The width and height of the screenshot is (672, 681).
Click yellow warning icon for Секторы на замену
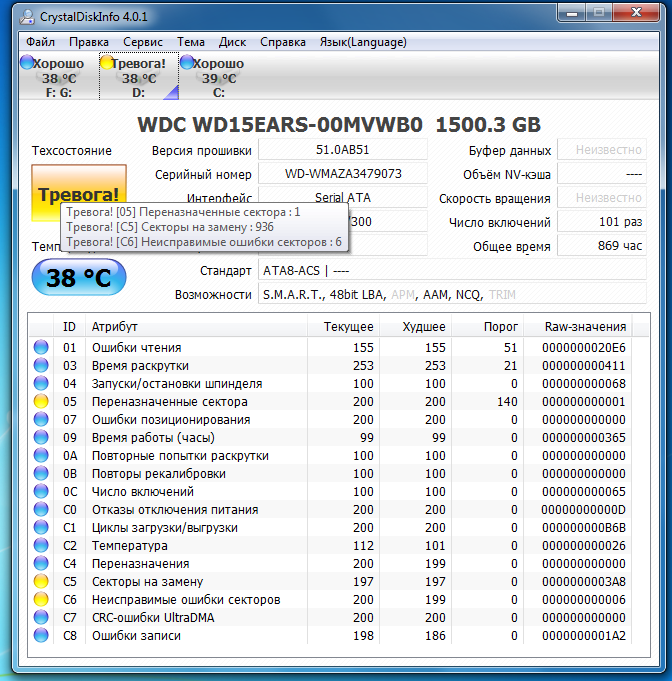(x=41, y=581)
